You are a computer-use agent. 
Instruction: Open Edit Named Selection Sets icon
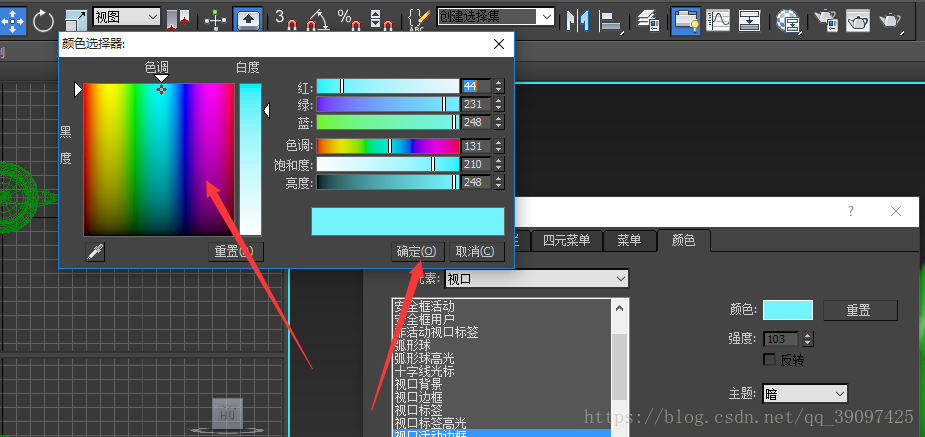(418, 19)
